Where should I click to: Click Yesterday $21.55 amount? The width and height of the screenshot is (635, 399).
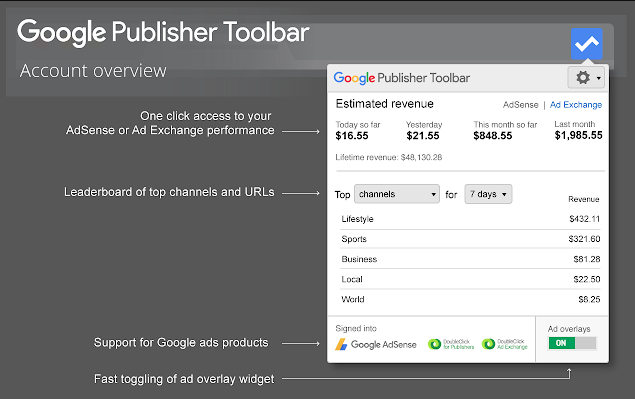(x=423, y=136)
